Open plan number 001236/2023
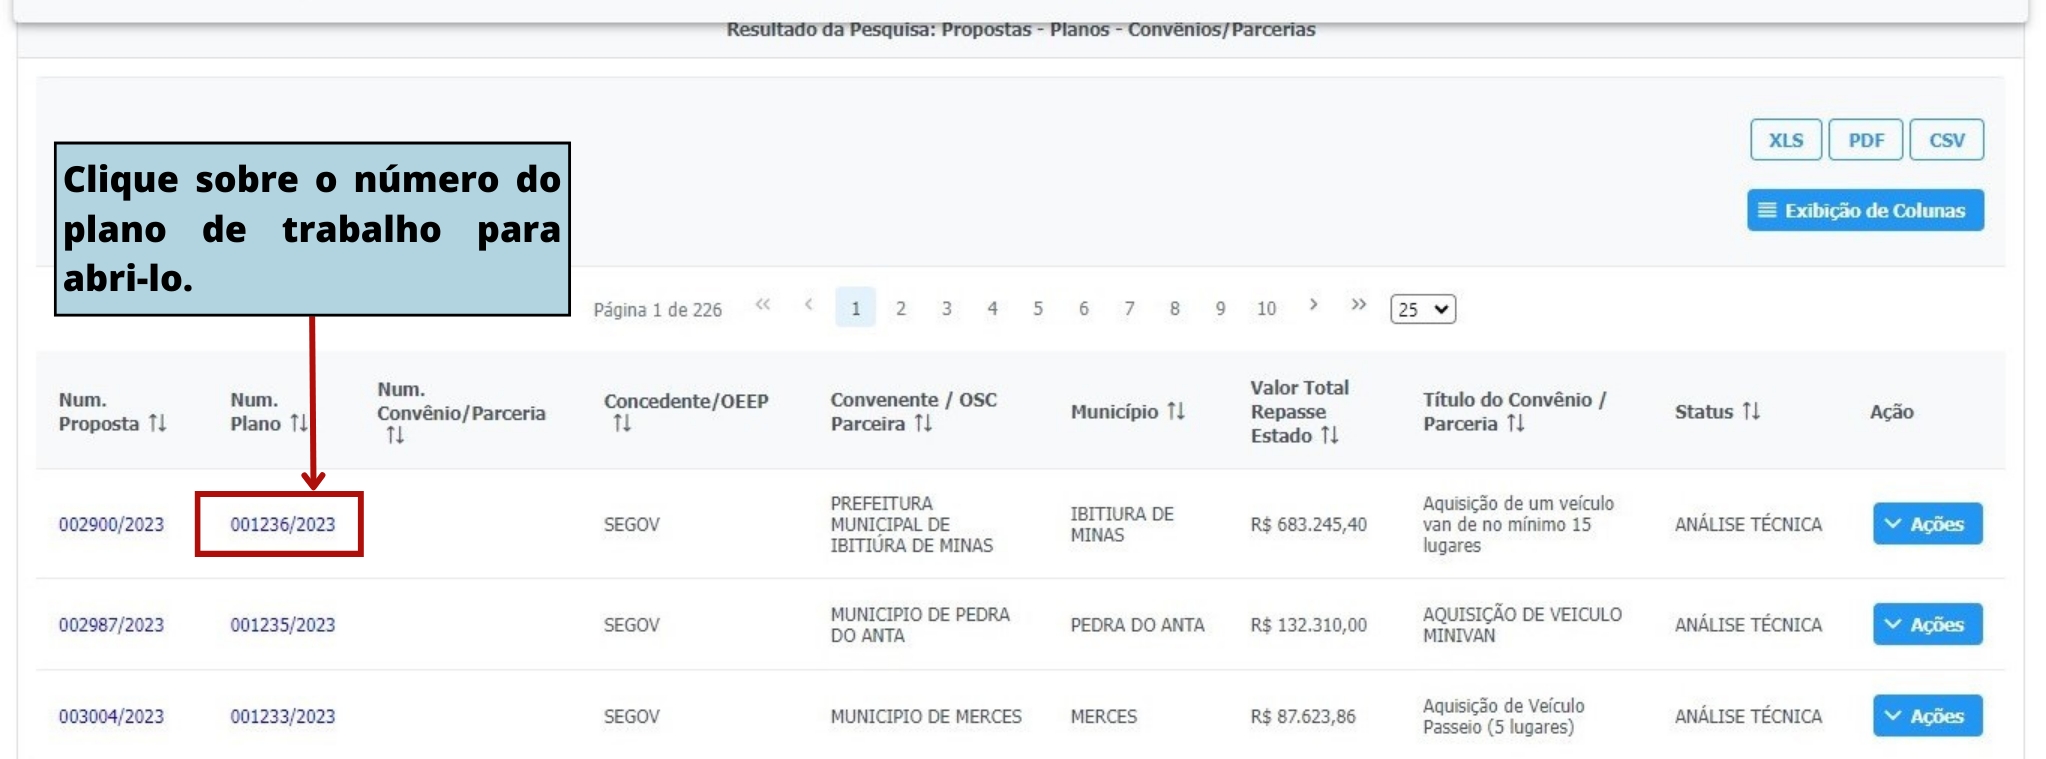This screenshot has width=2046, height=759. point(283,525)
